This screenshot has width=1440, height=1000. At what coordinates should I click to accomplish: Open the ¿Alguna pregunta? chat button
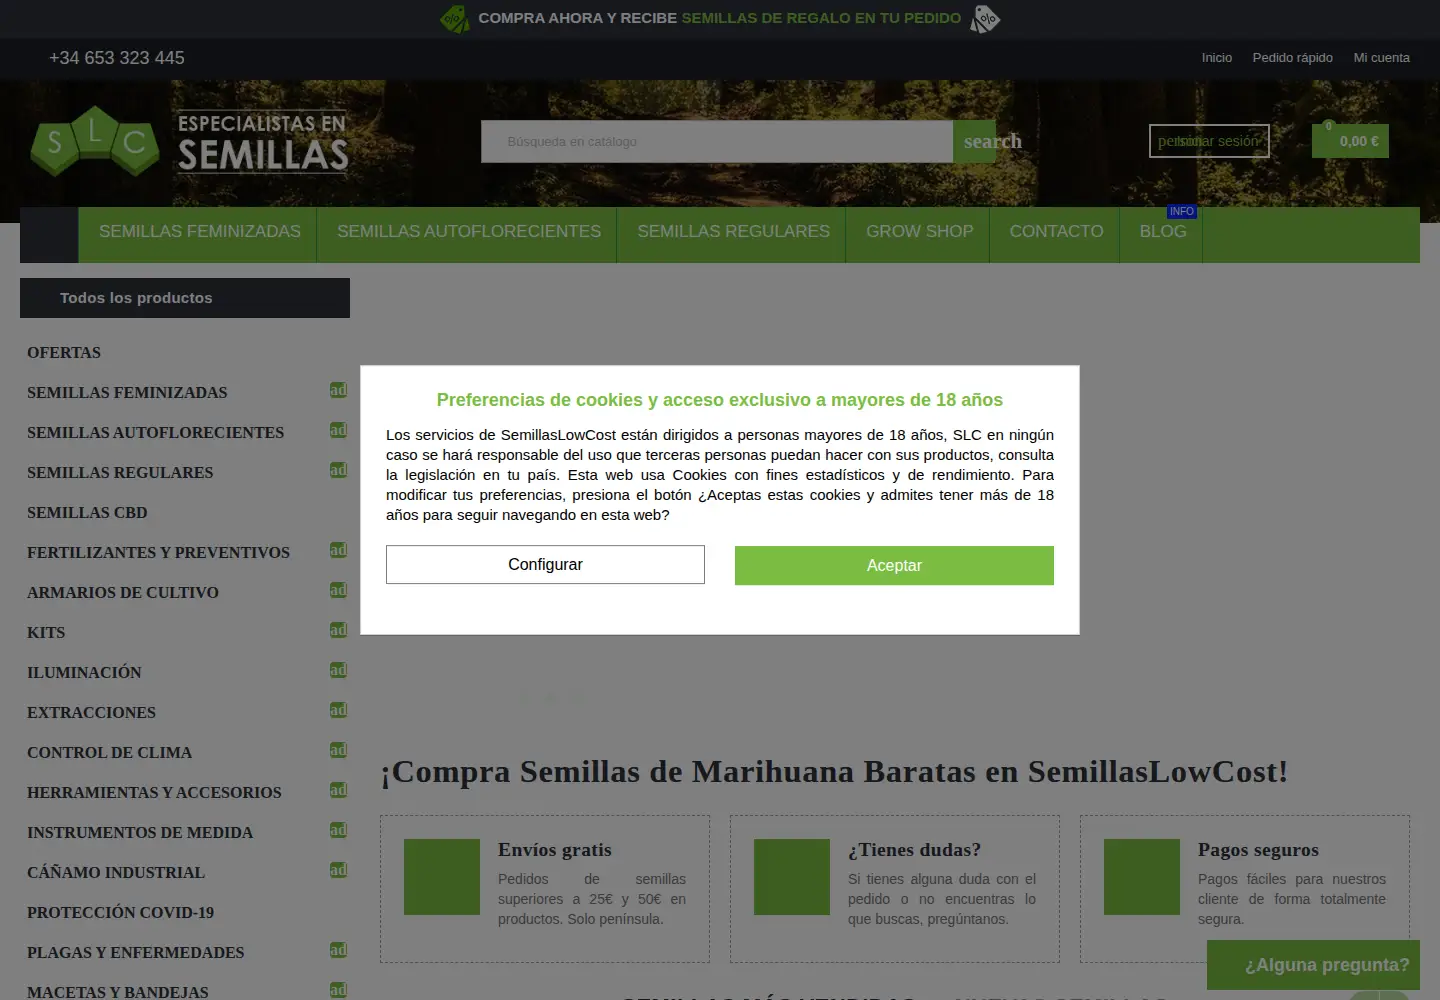coord(1313,965)
